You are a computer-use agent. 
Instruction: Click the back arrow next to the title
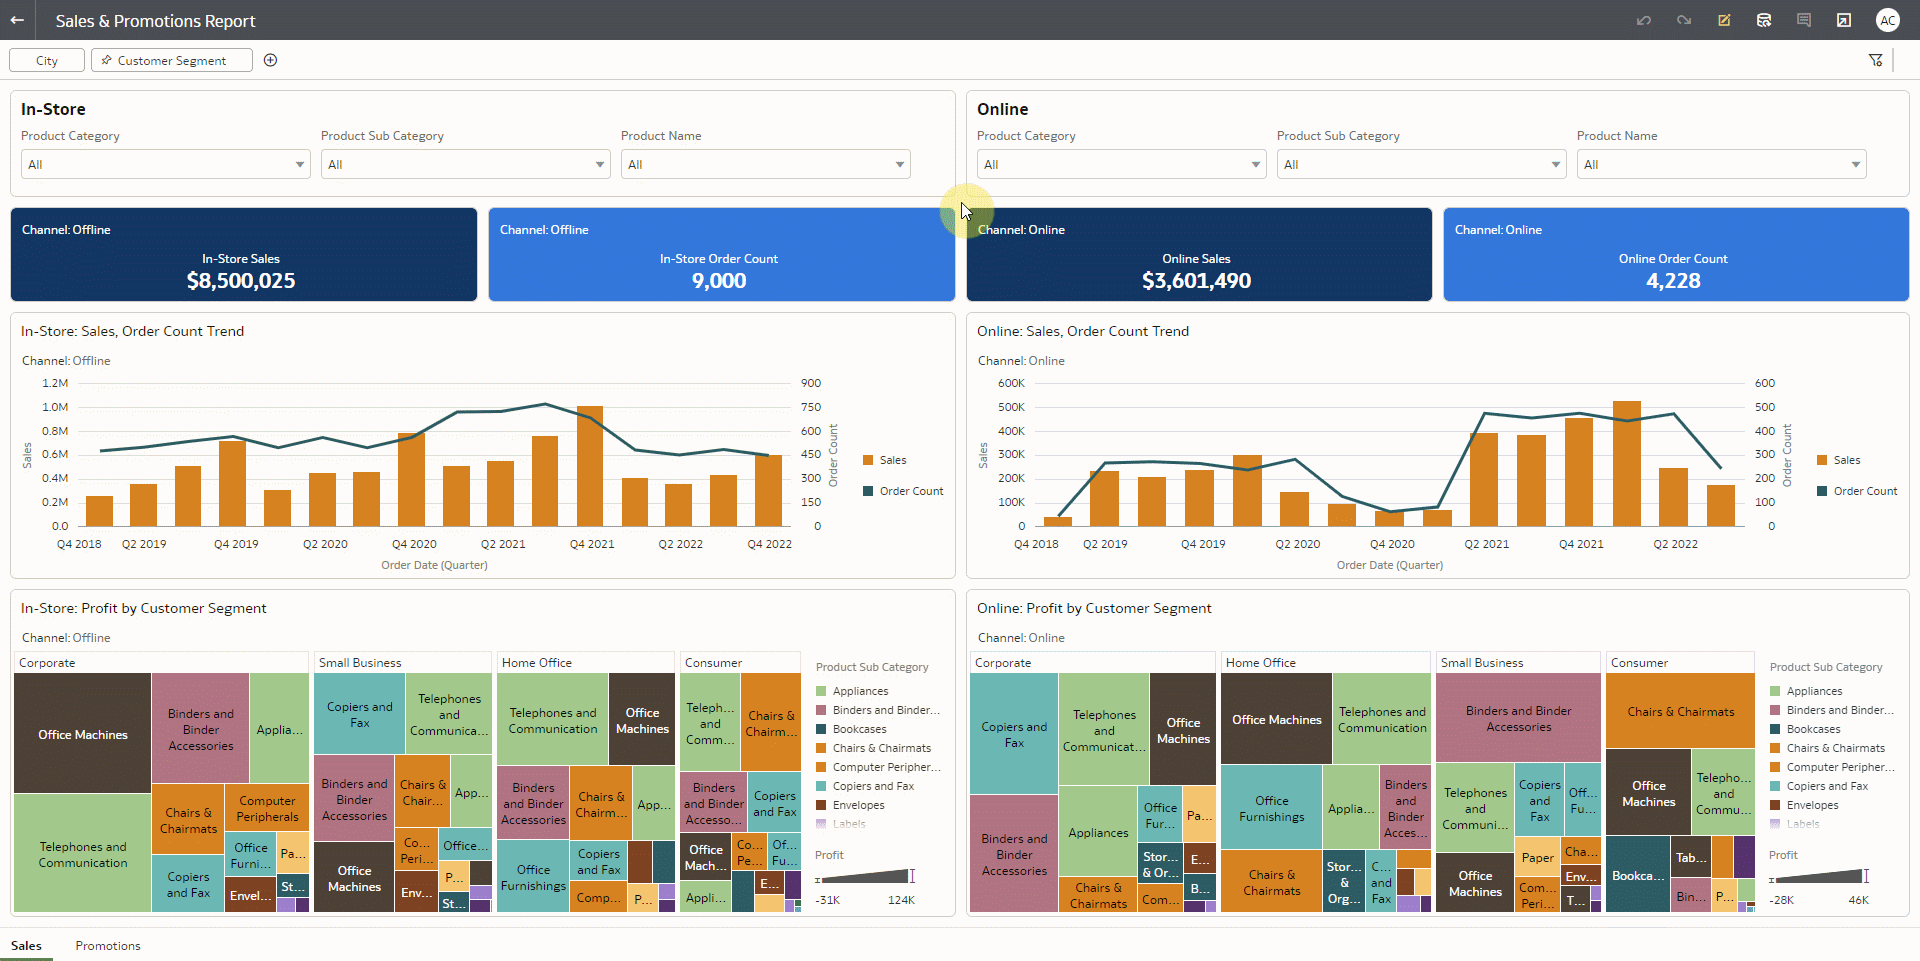(19, 20)
